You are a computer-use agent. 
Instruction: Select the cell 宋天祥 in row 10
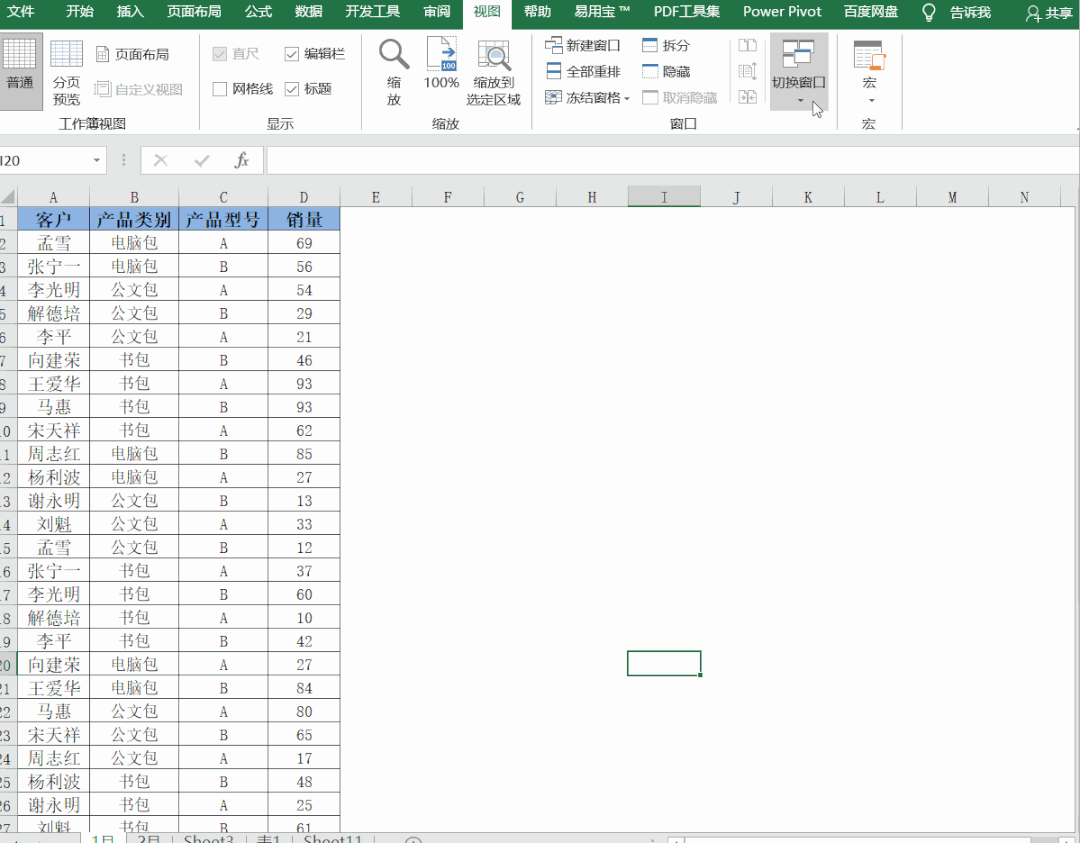click(53, 430)
